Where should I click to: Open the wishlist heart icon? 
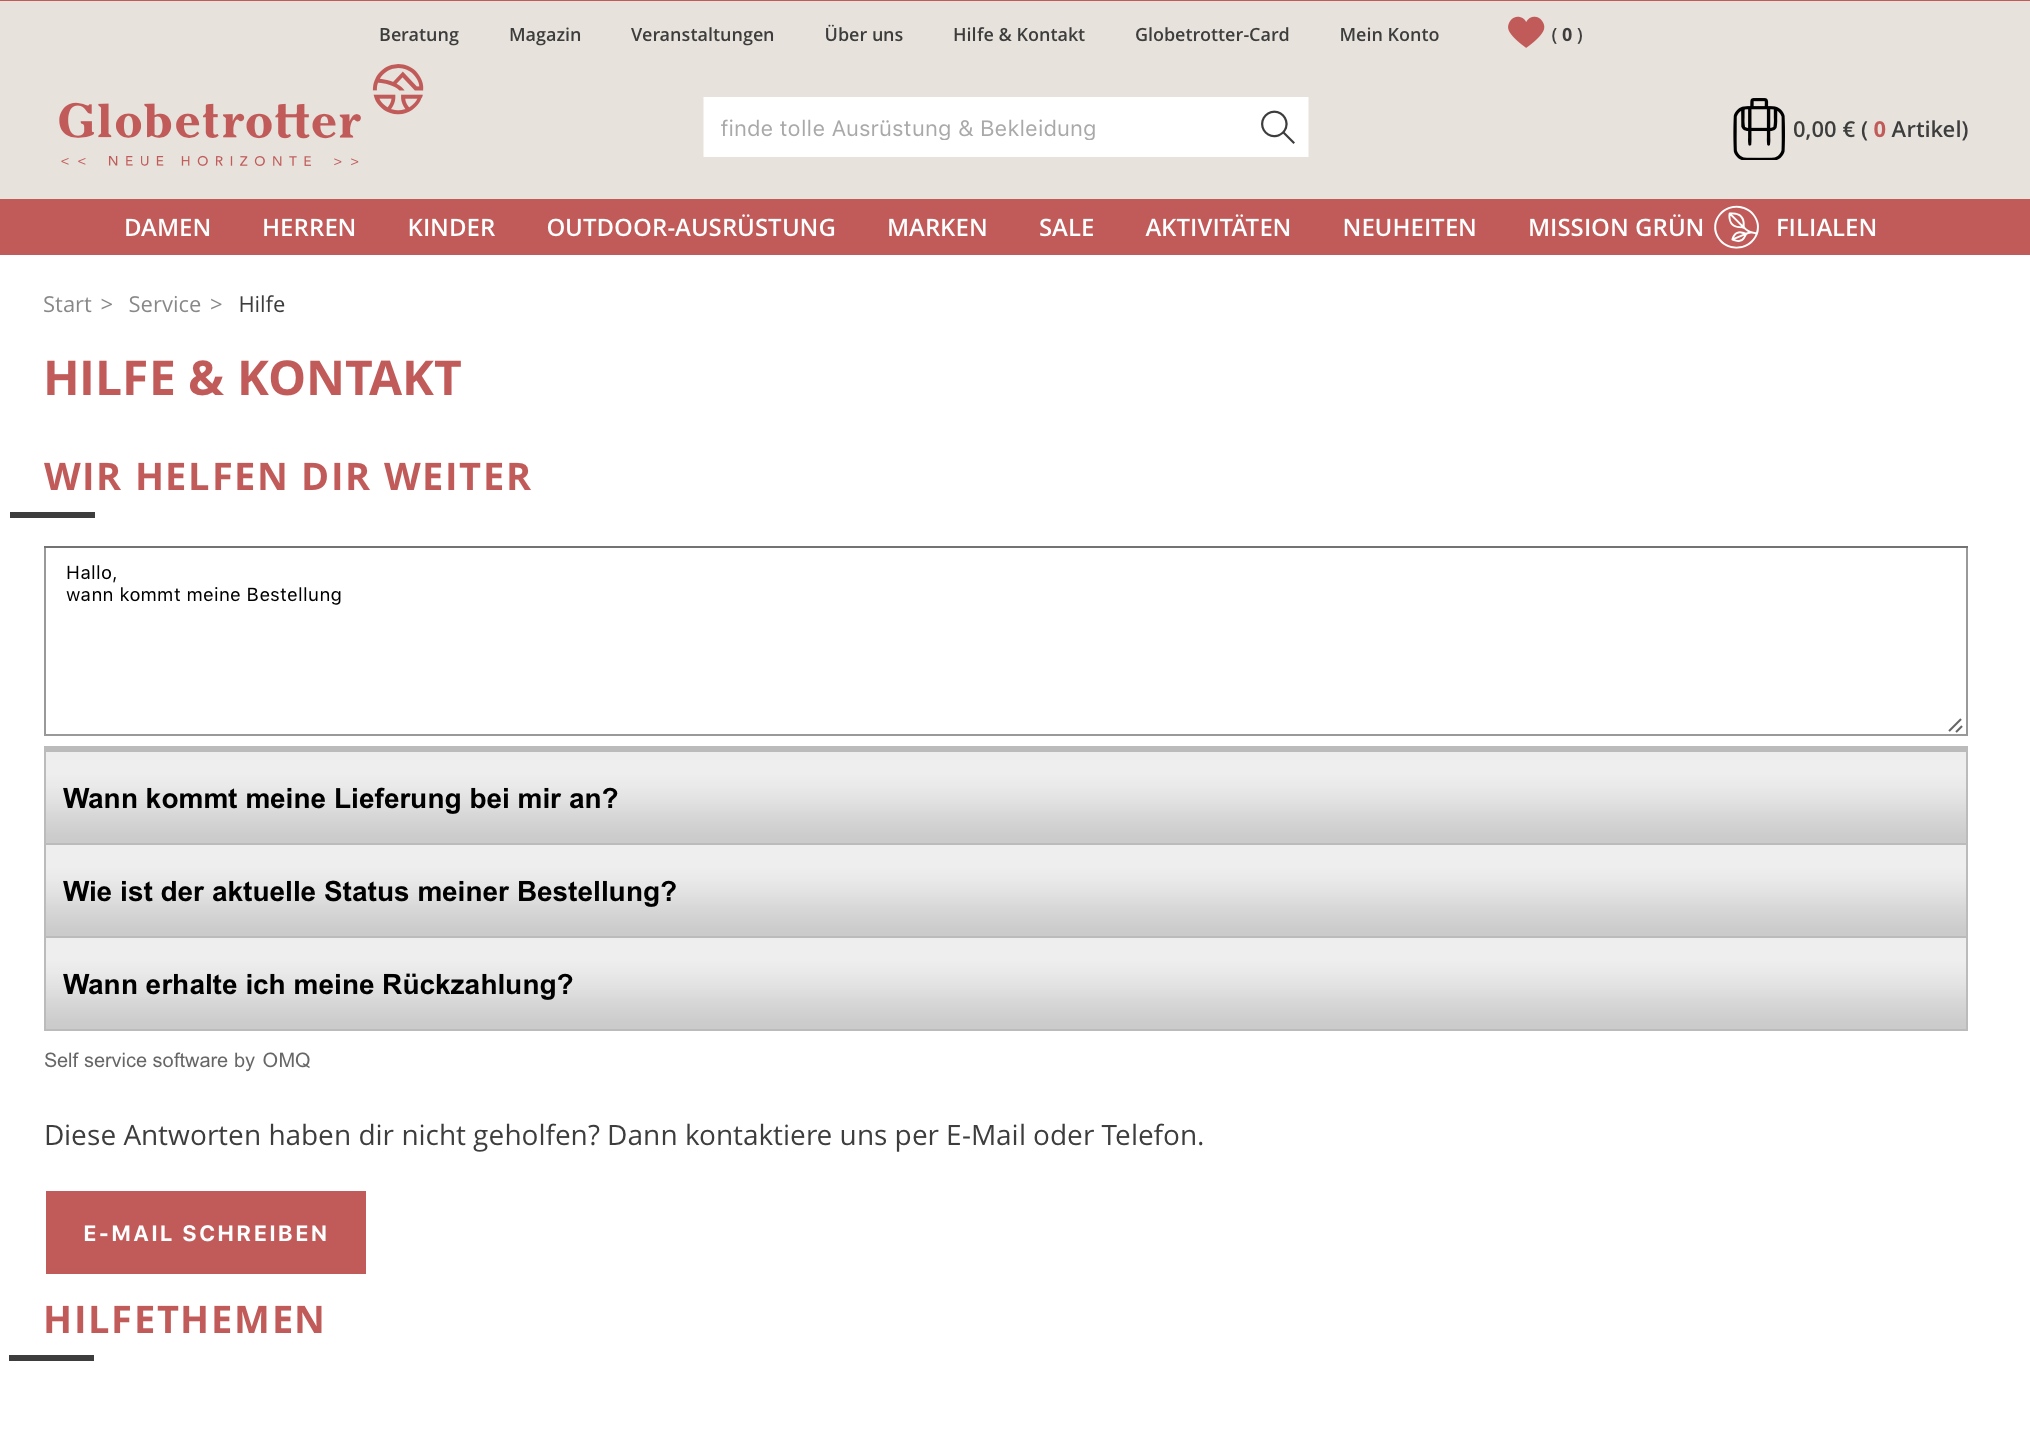(1525, 33)
